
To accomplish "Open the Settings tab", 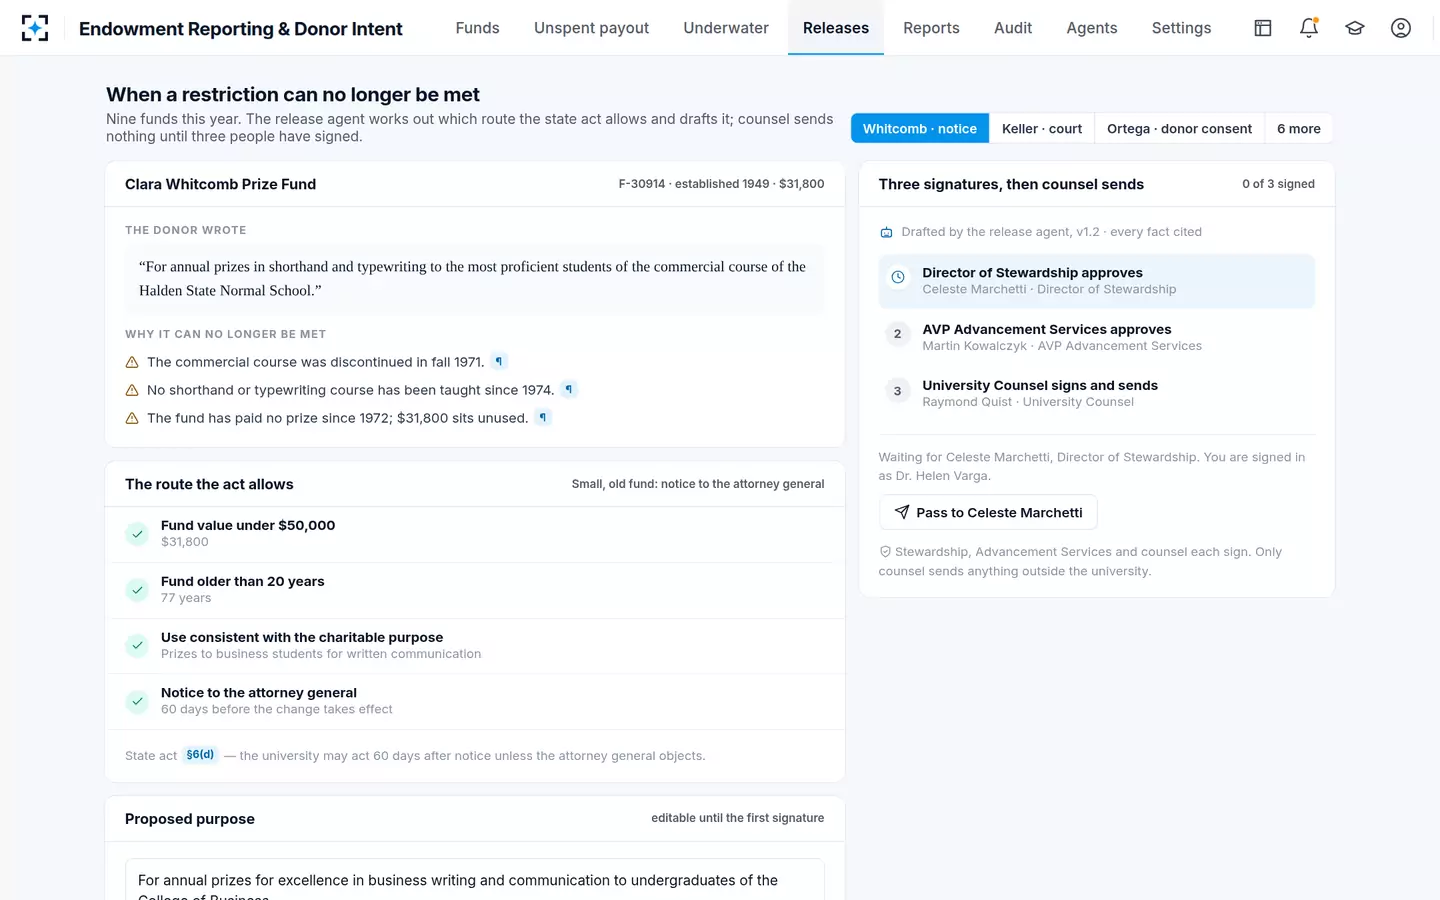I will point(1181,28).
